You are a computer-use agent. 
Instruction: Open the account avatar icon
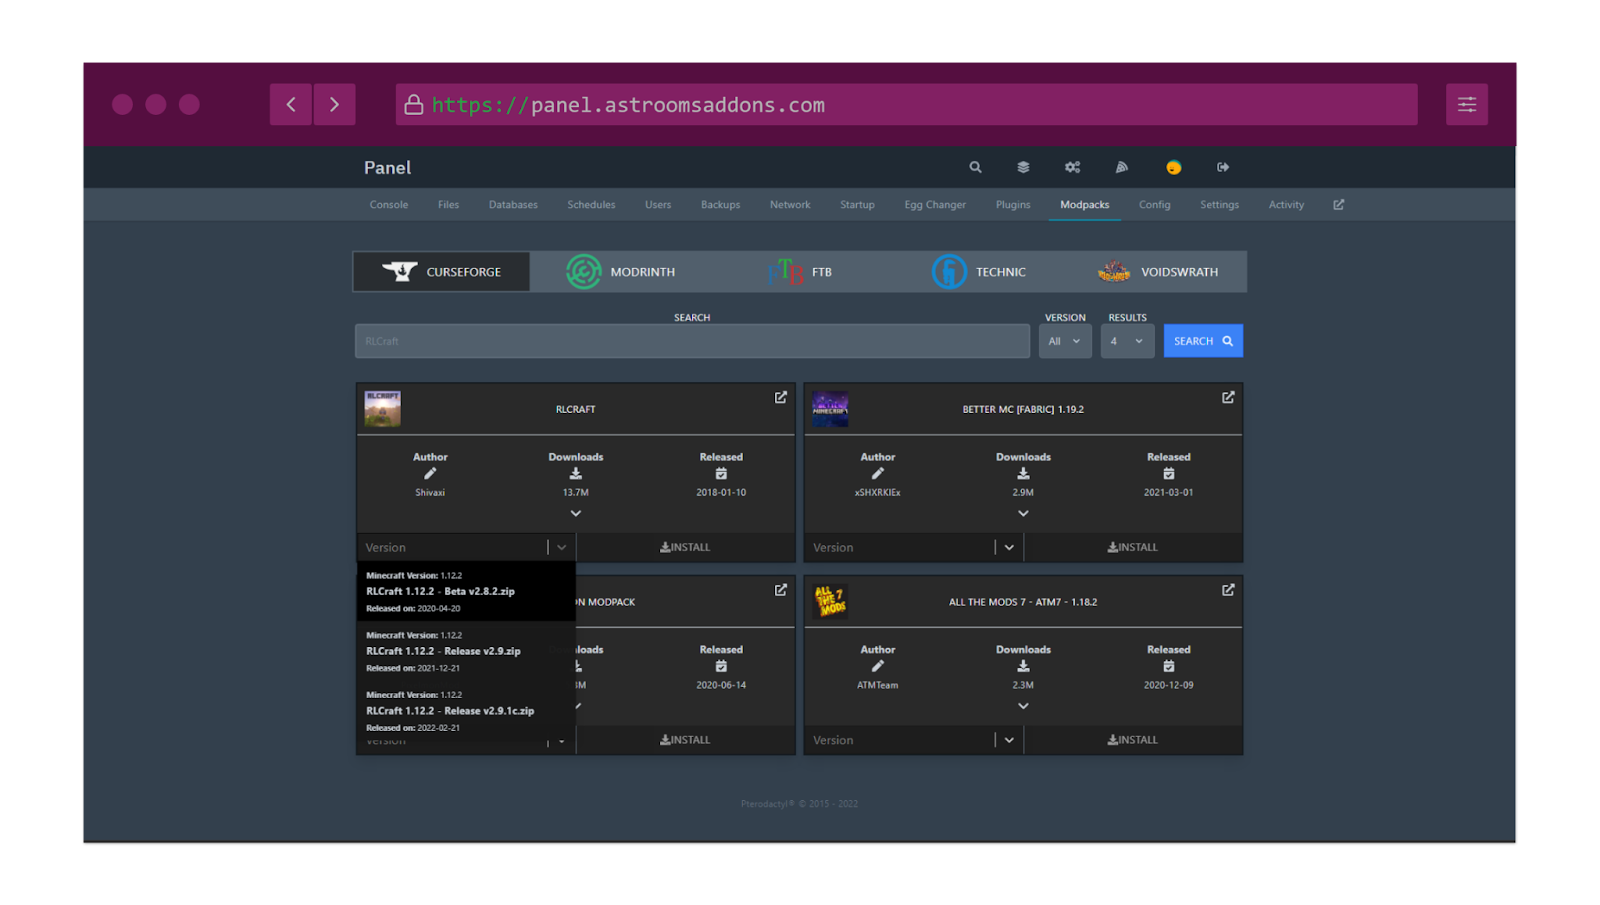coord(1174,167)
